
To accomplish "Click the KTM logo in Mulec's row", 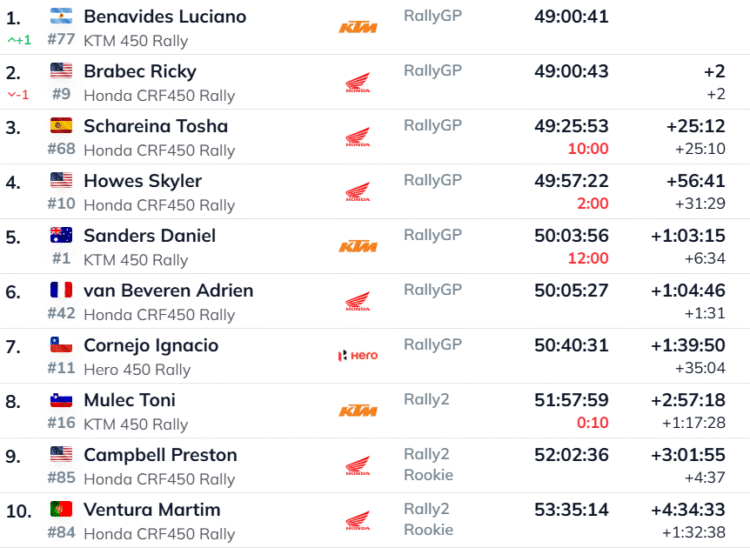I will pyautogui.click(x=358, y=410).
